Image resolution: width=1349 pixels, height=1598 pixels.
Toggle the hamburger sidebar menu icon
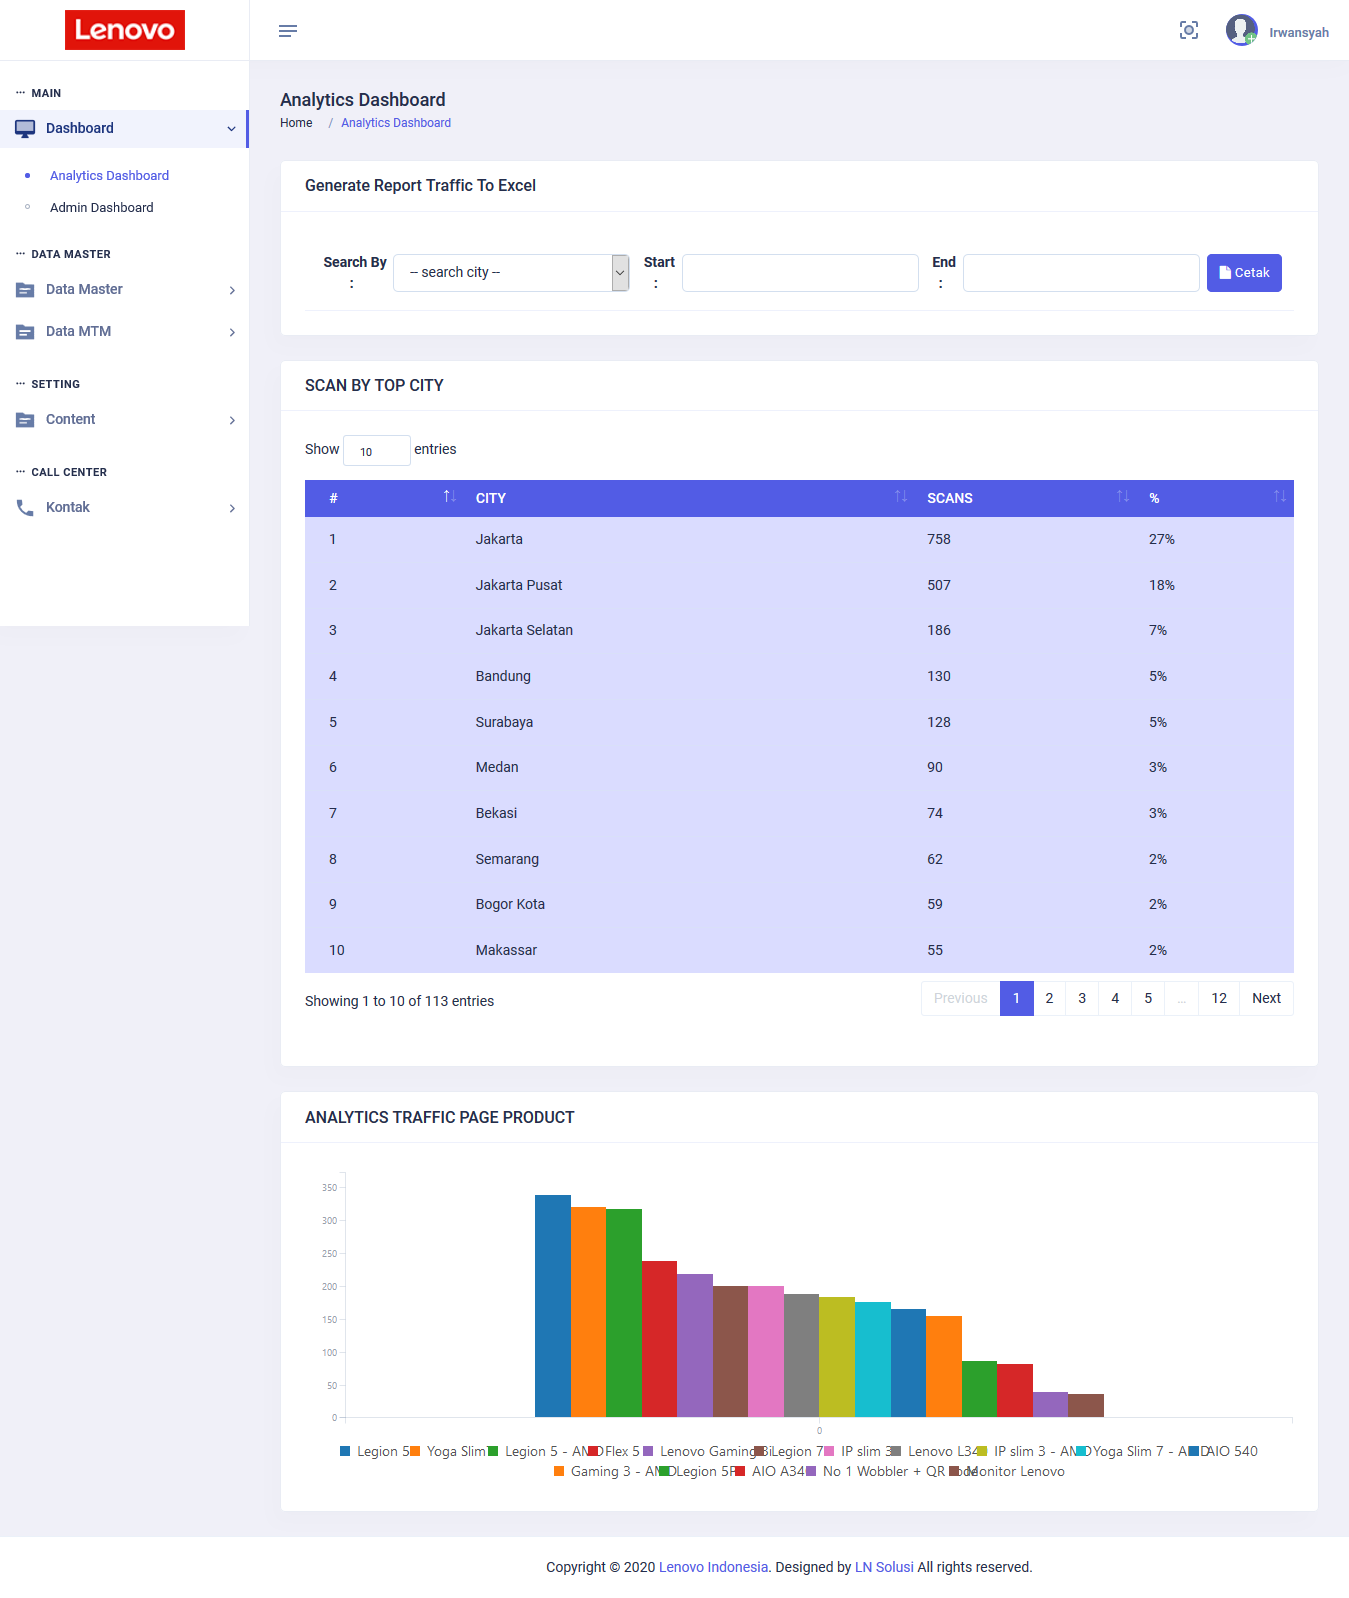click(x=288, y=31)
